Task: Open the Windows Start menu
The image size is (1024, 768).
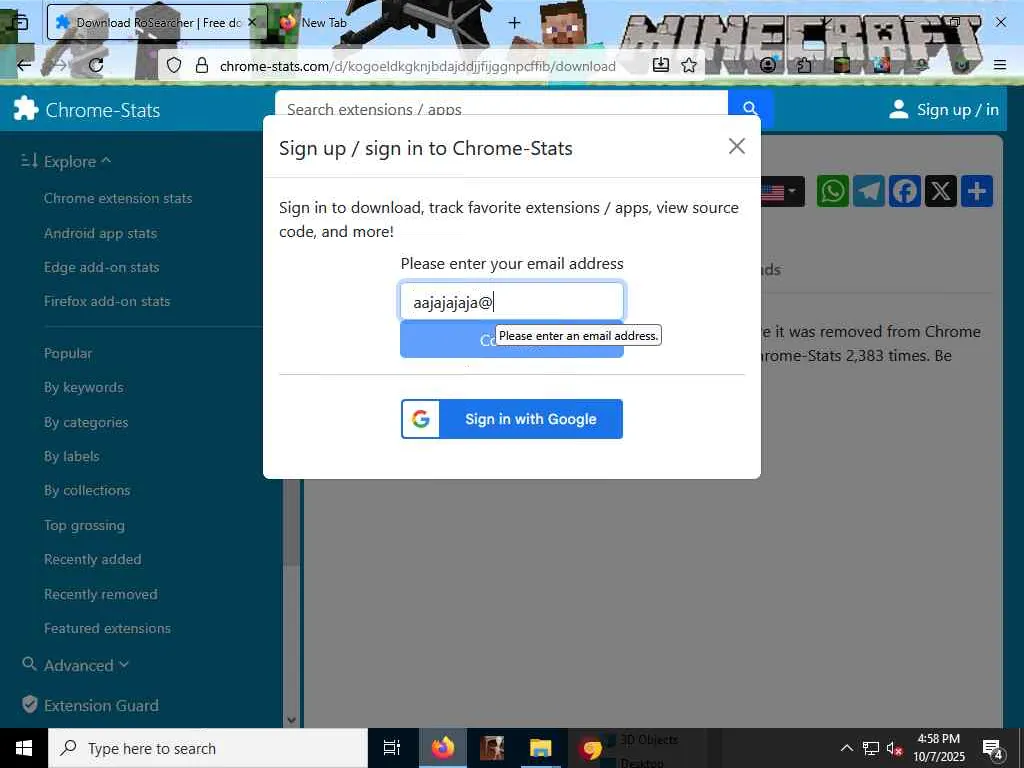Action: tap(24, 748)
